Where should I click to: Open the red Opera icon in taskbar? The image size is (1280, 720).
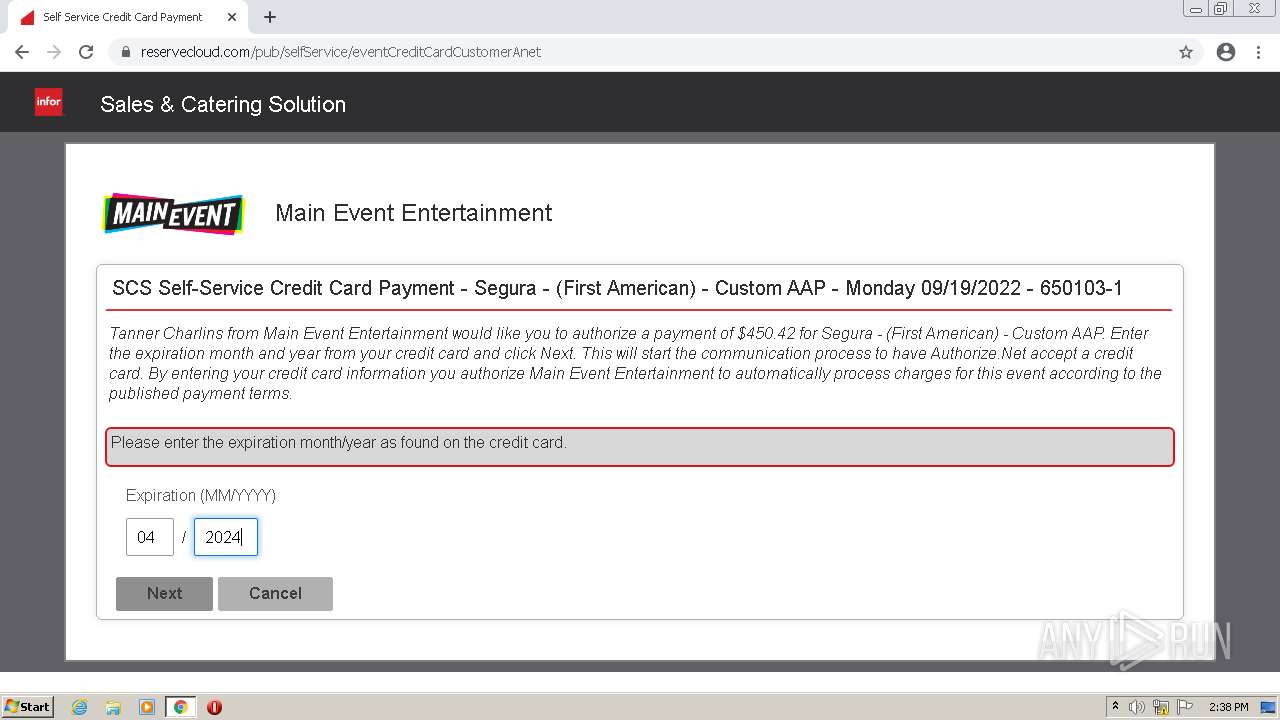click(x=214, y=707)
